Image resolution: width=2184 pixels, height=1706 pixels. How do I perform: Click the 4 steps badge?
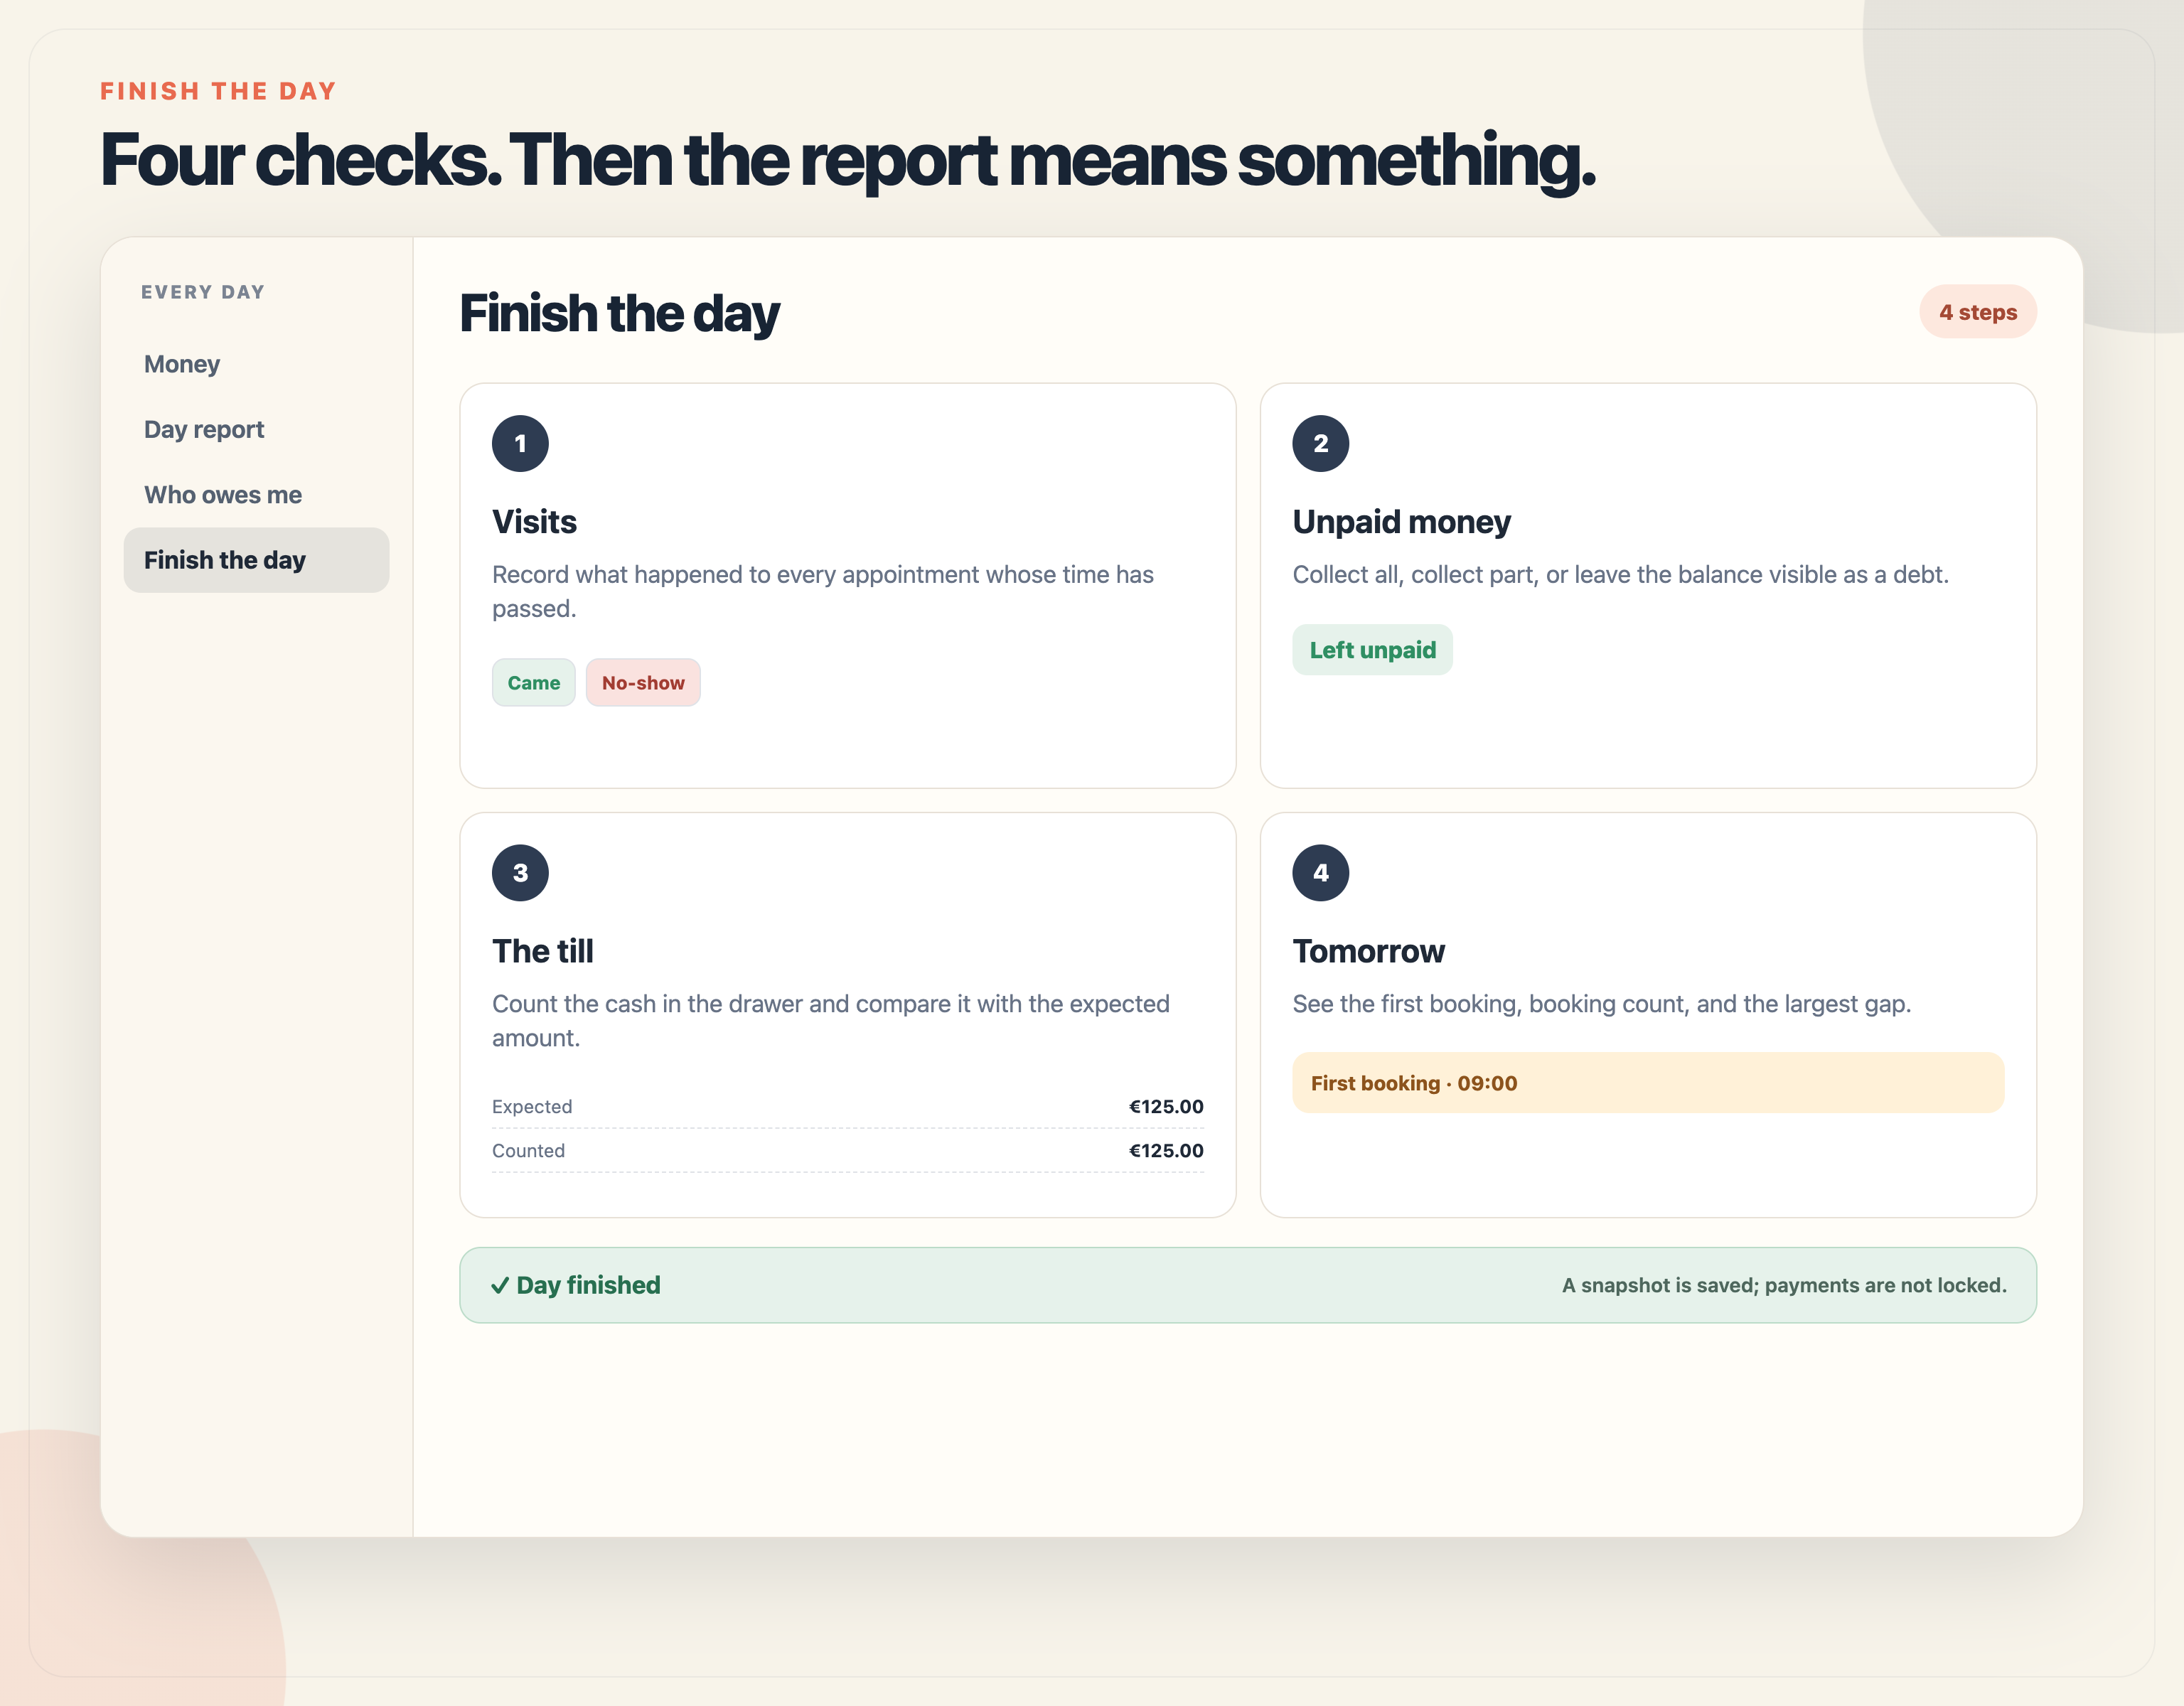[x=1977, y=312]
